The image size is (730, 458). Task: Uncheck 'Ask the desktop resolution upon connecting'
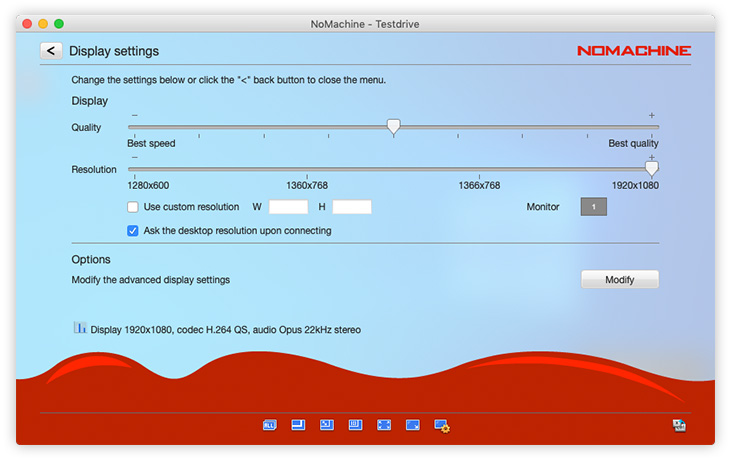click(x=133, y=231)
